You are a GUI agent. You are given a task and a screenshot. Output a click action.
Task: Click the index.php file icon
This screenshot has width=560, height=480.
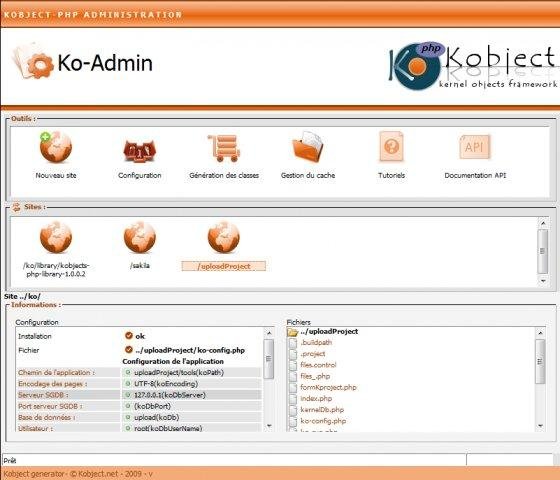pos(293,399)
